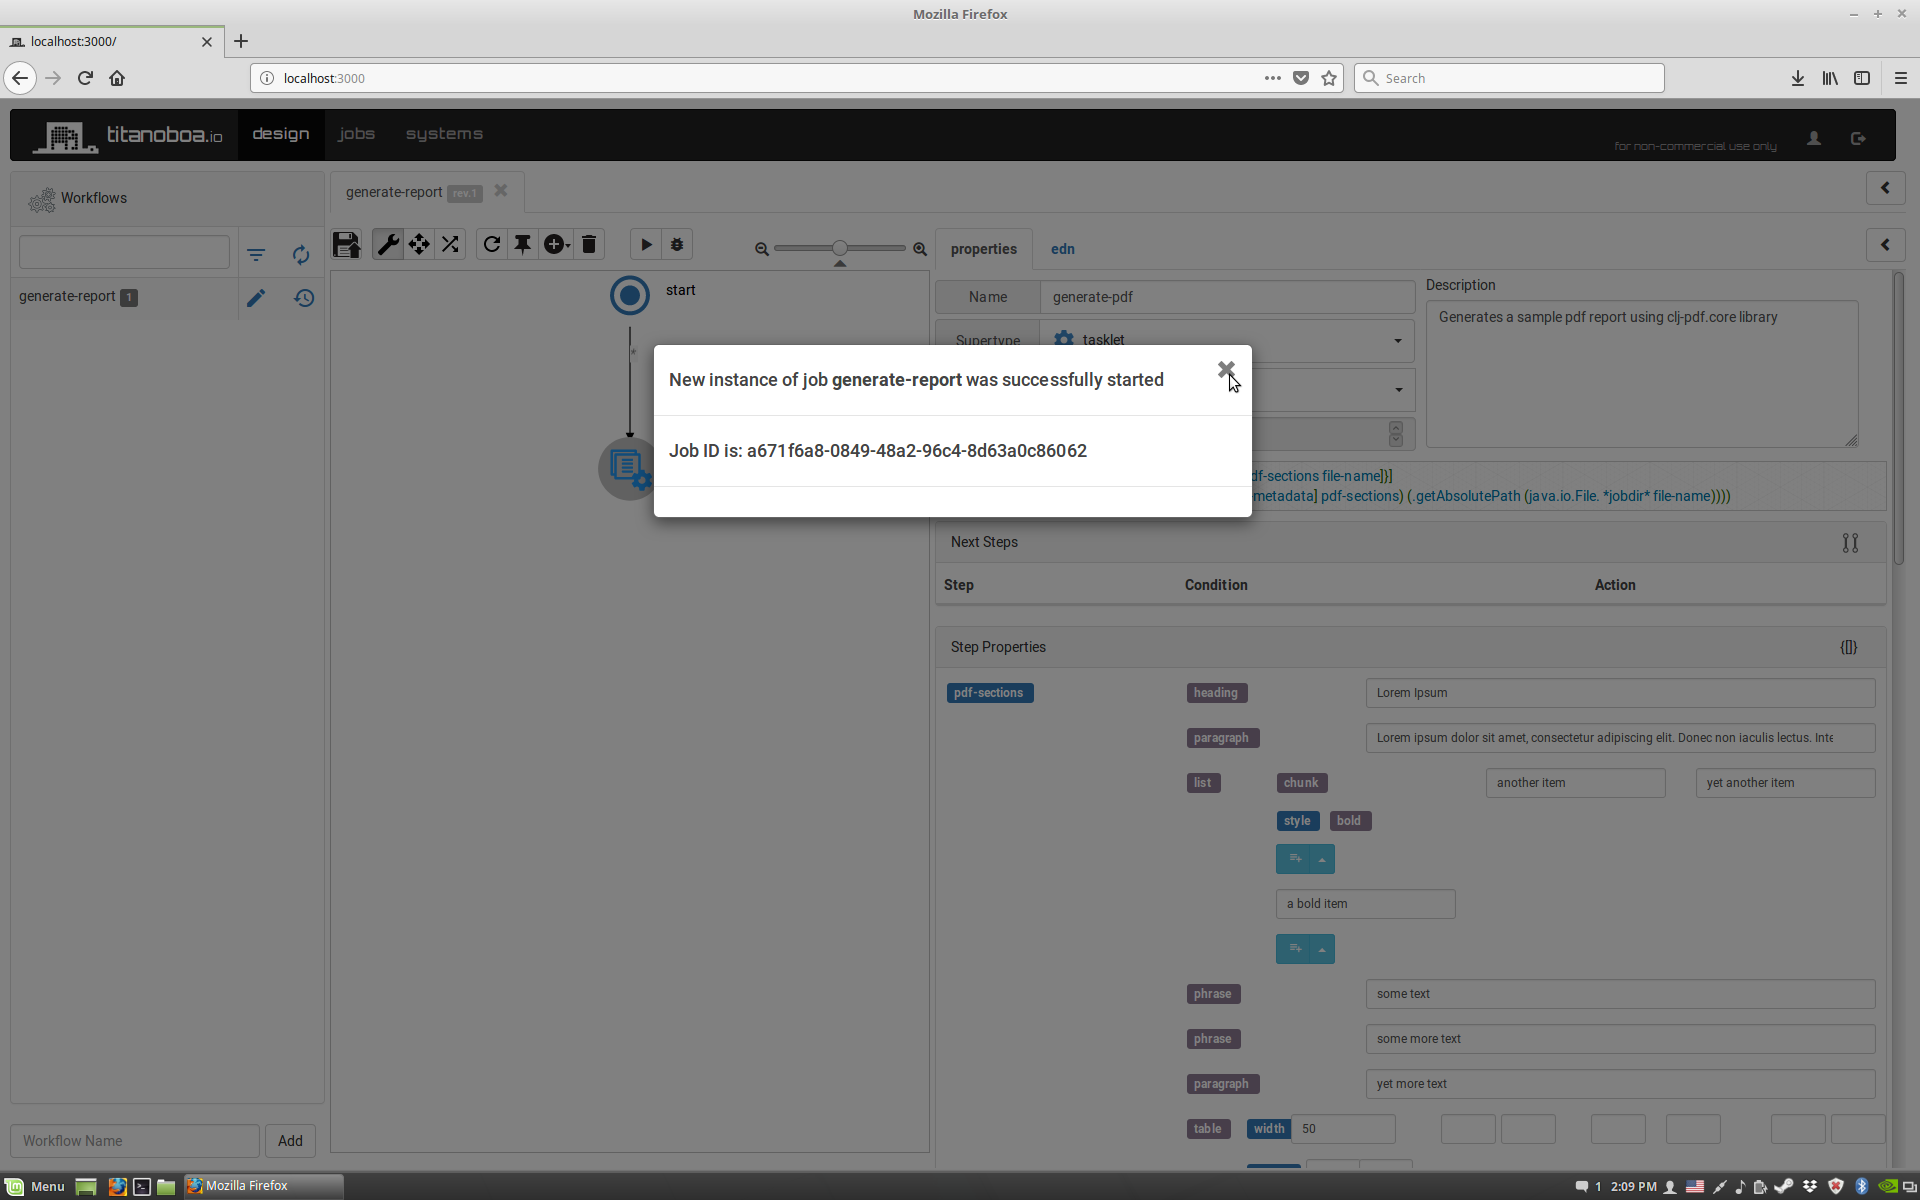
Task: Click the refresh workflows list icon
Action: 301,255
